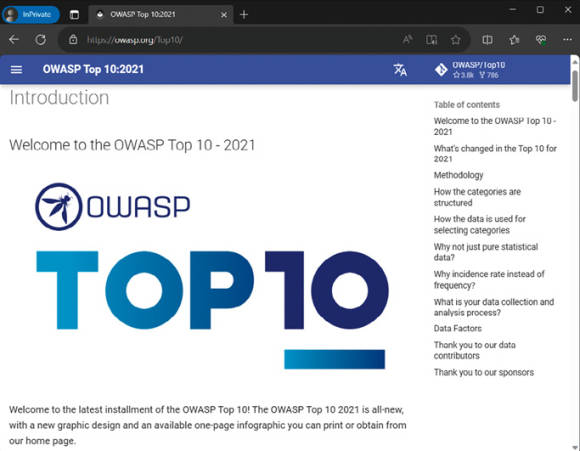Go to Thank you to our data contributors
Image resolution: width=580 pixels, height=451 pixels.
[475, 350]
